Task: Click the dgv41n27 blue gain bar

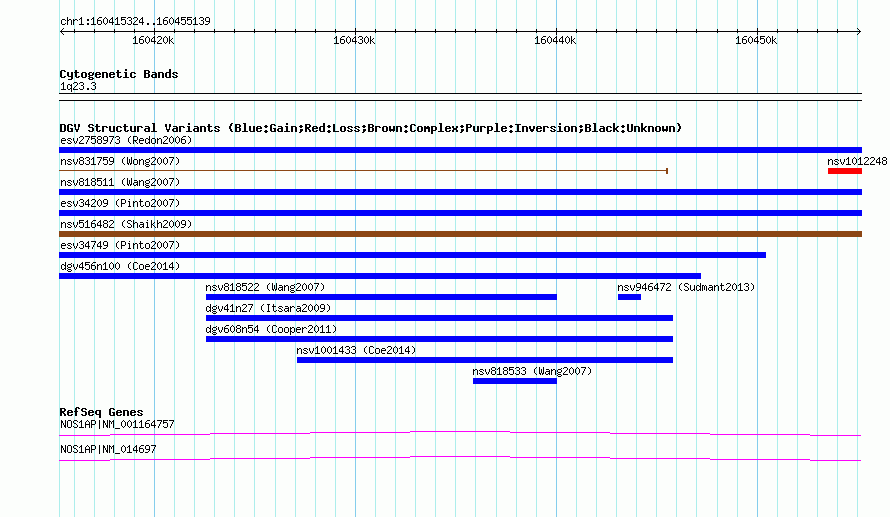Action: [x=439, y=318]
